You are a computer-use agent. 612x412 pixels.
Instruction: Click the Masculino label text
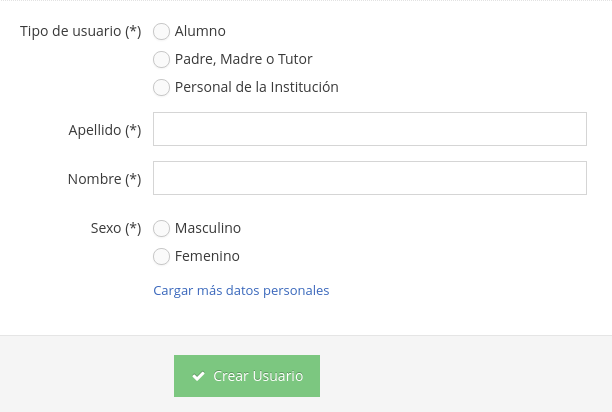pos(208,228)
